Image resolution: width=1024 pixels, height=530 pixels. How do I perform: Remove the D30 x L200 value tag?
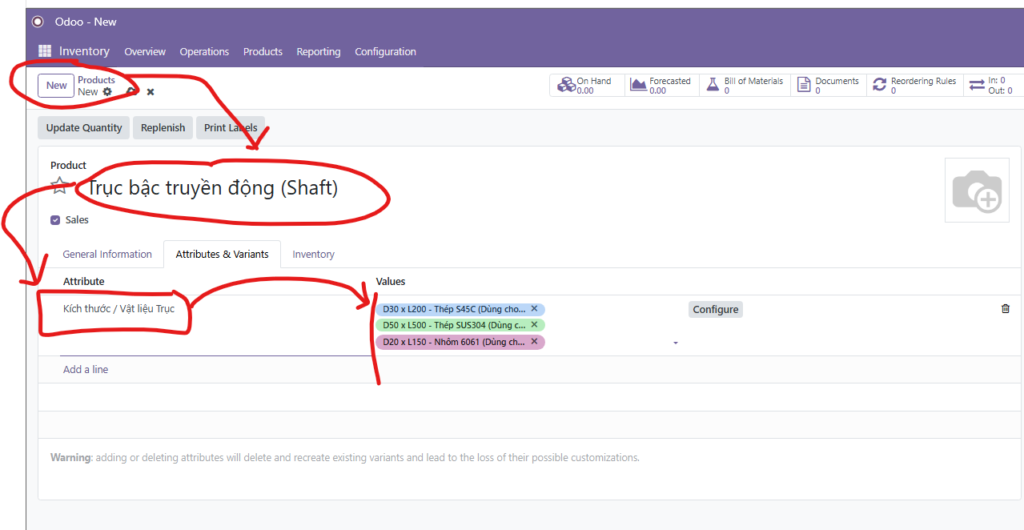[534, 309]
